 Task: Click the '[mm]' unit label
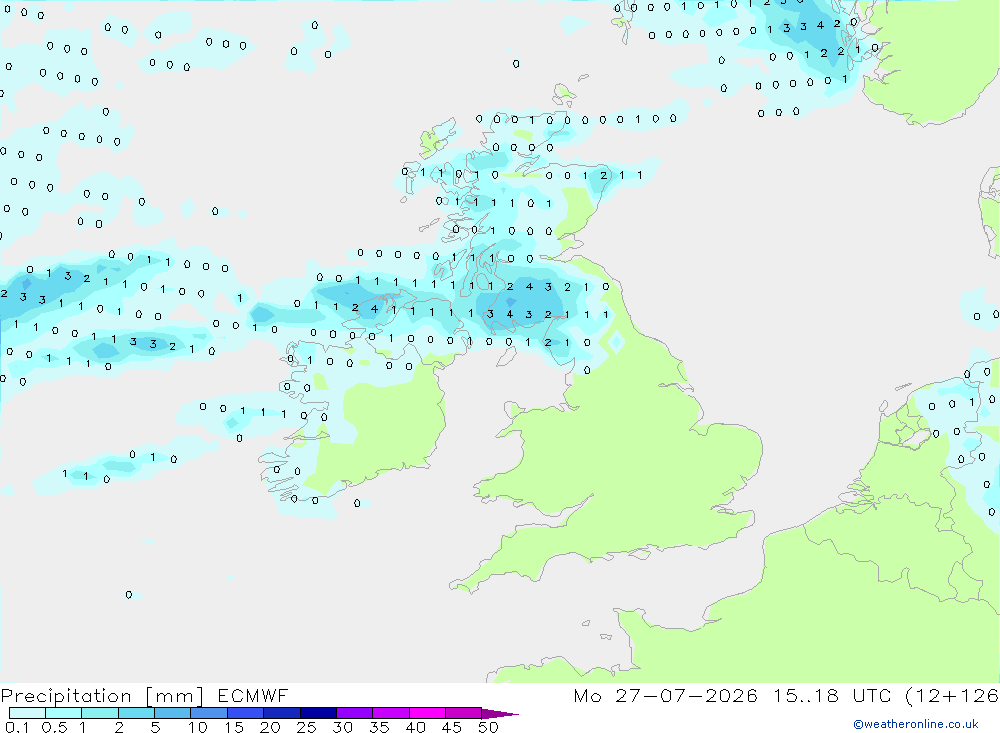174,696
